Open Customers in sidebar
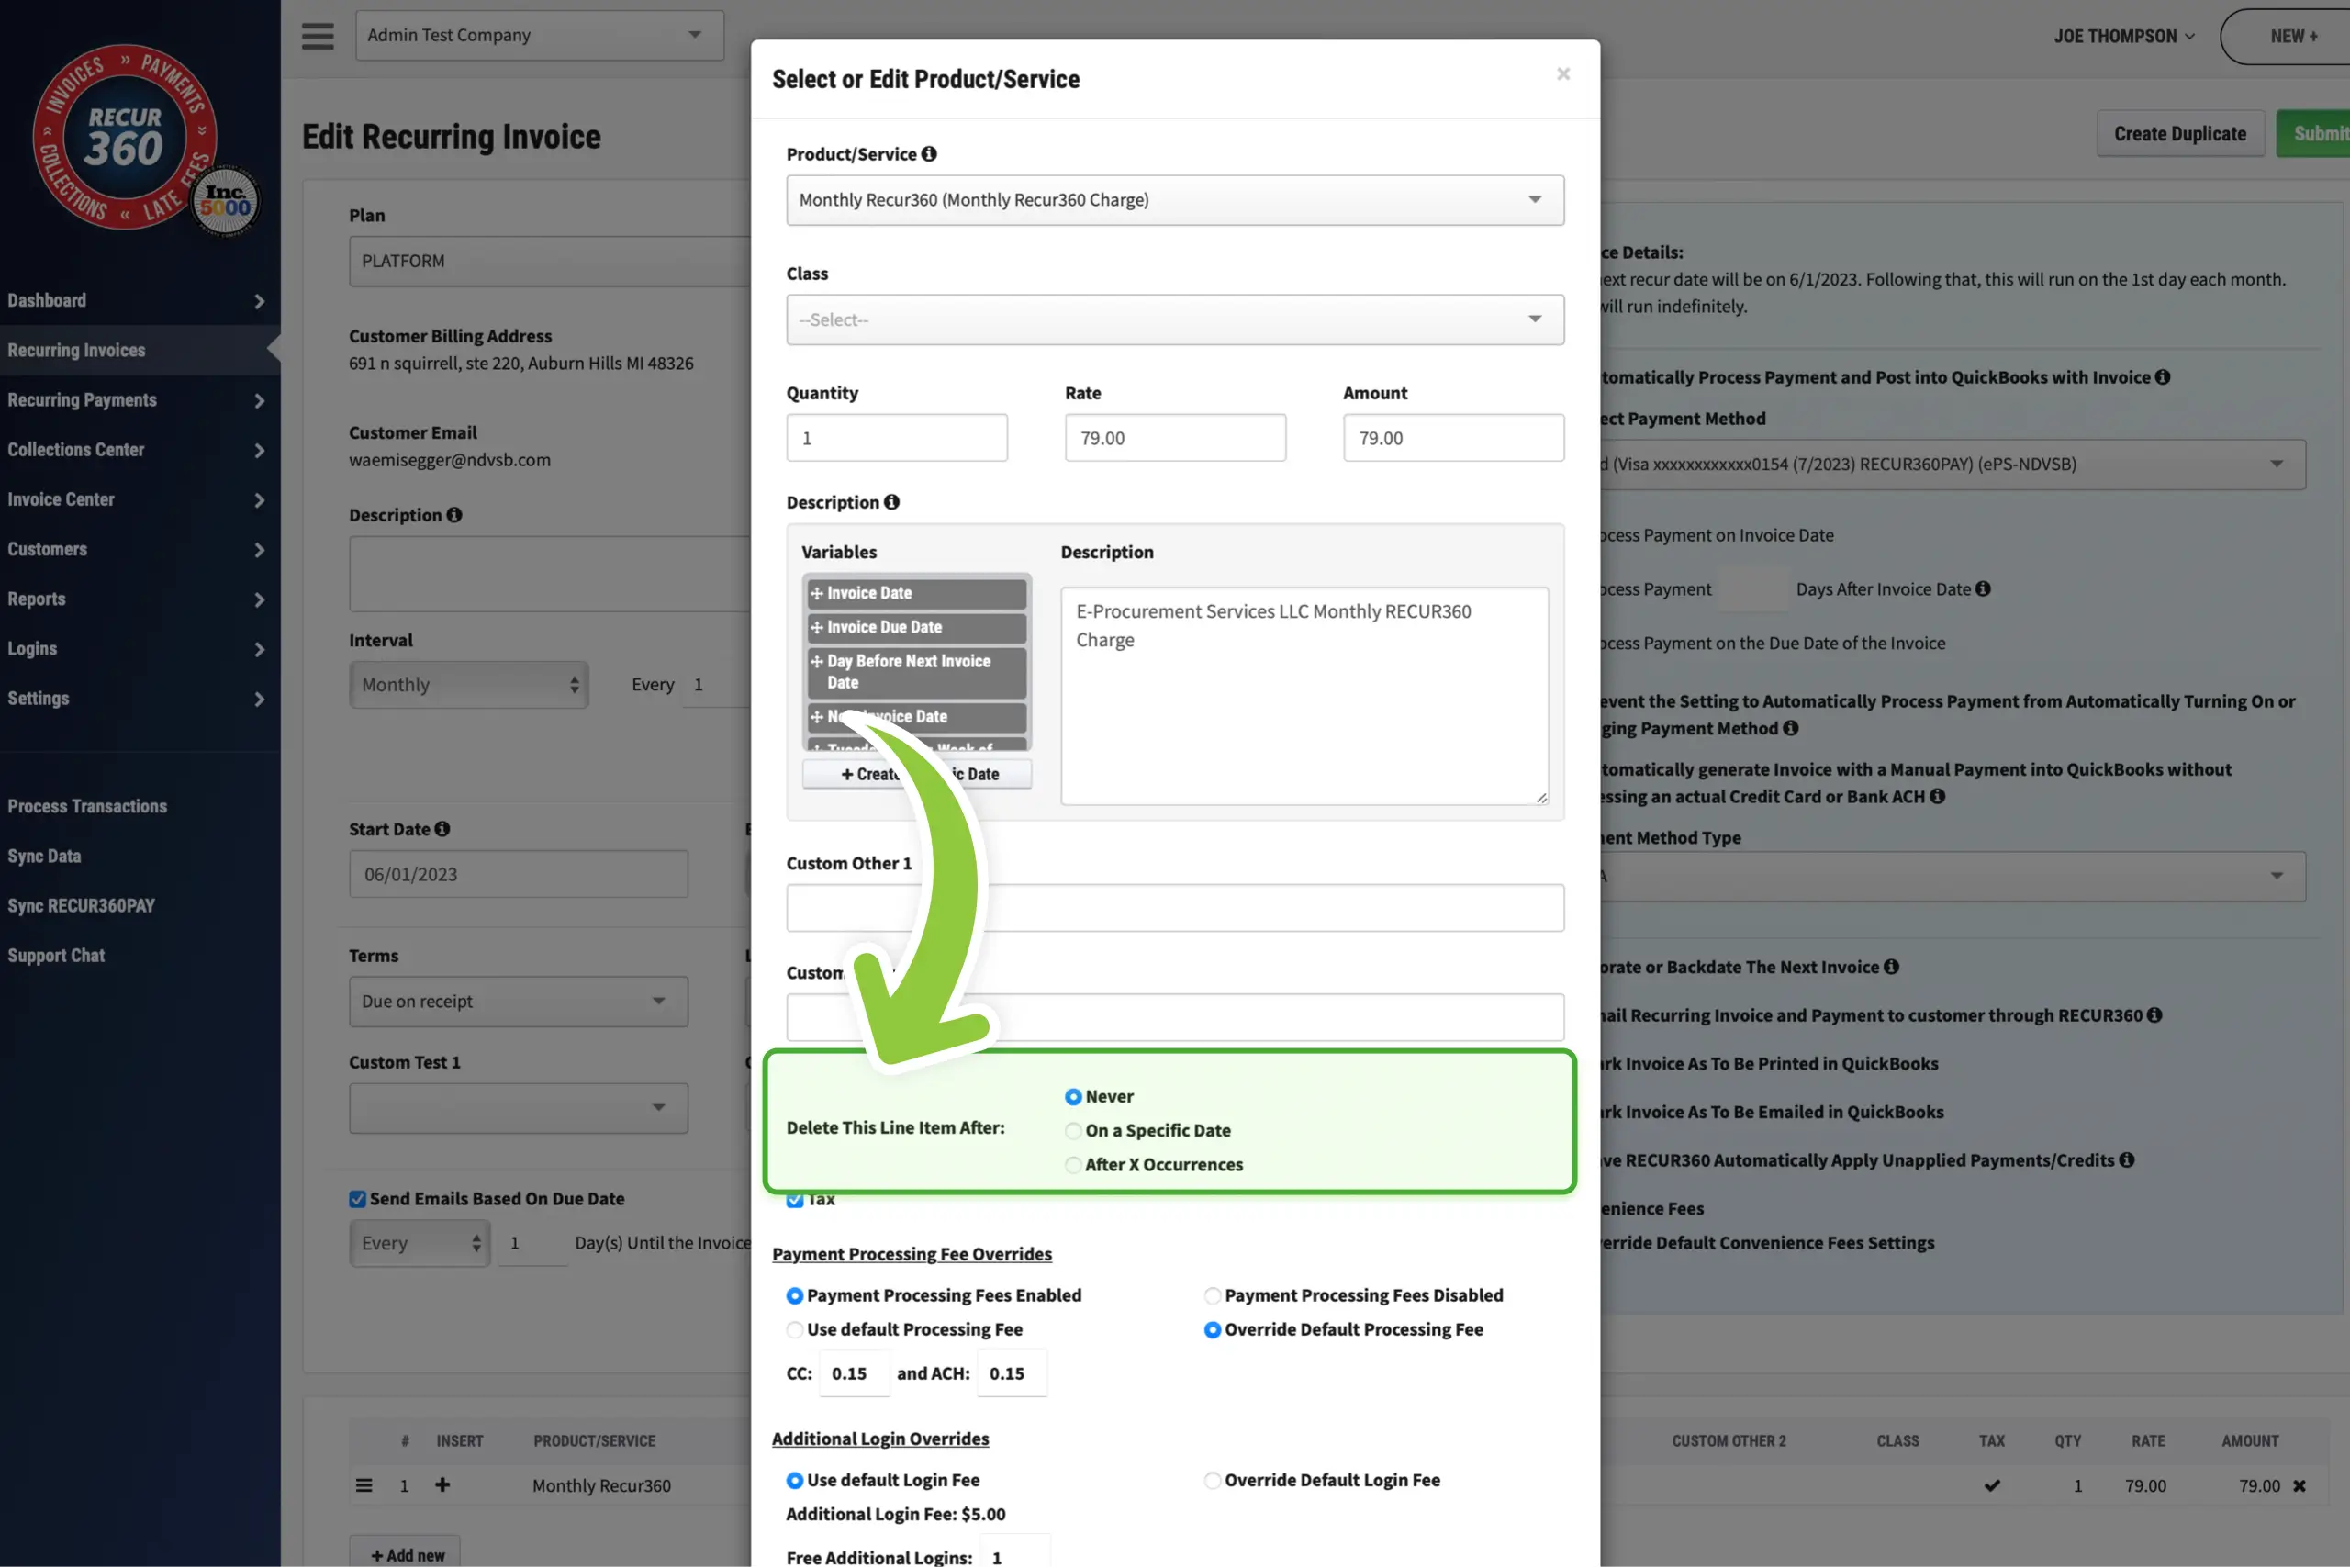Viewport: 2350px width, 1568px height. [47, 549]
